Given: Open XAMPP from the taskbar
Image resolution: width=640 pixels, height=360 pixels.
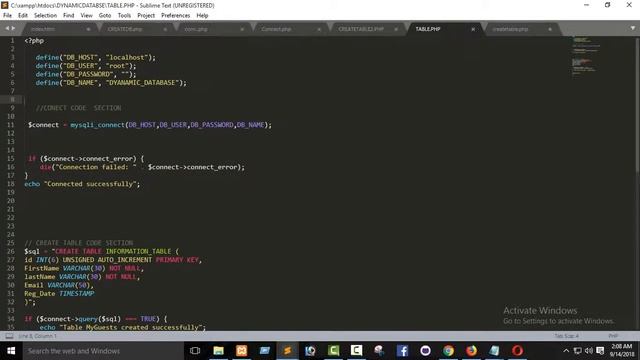Looking at the screenshot, I should point(242,351).
